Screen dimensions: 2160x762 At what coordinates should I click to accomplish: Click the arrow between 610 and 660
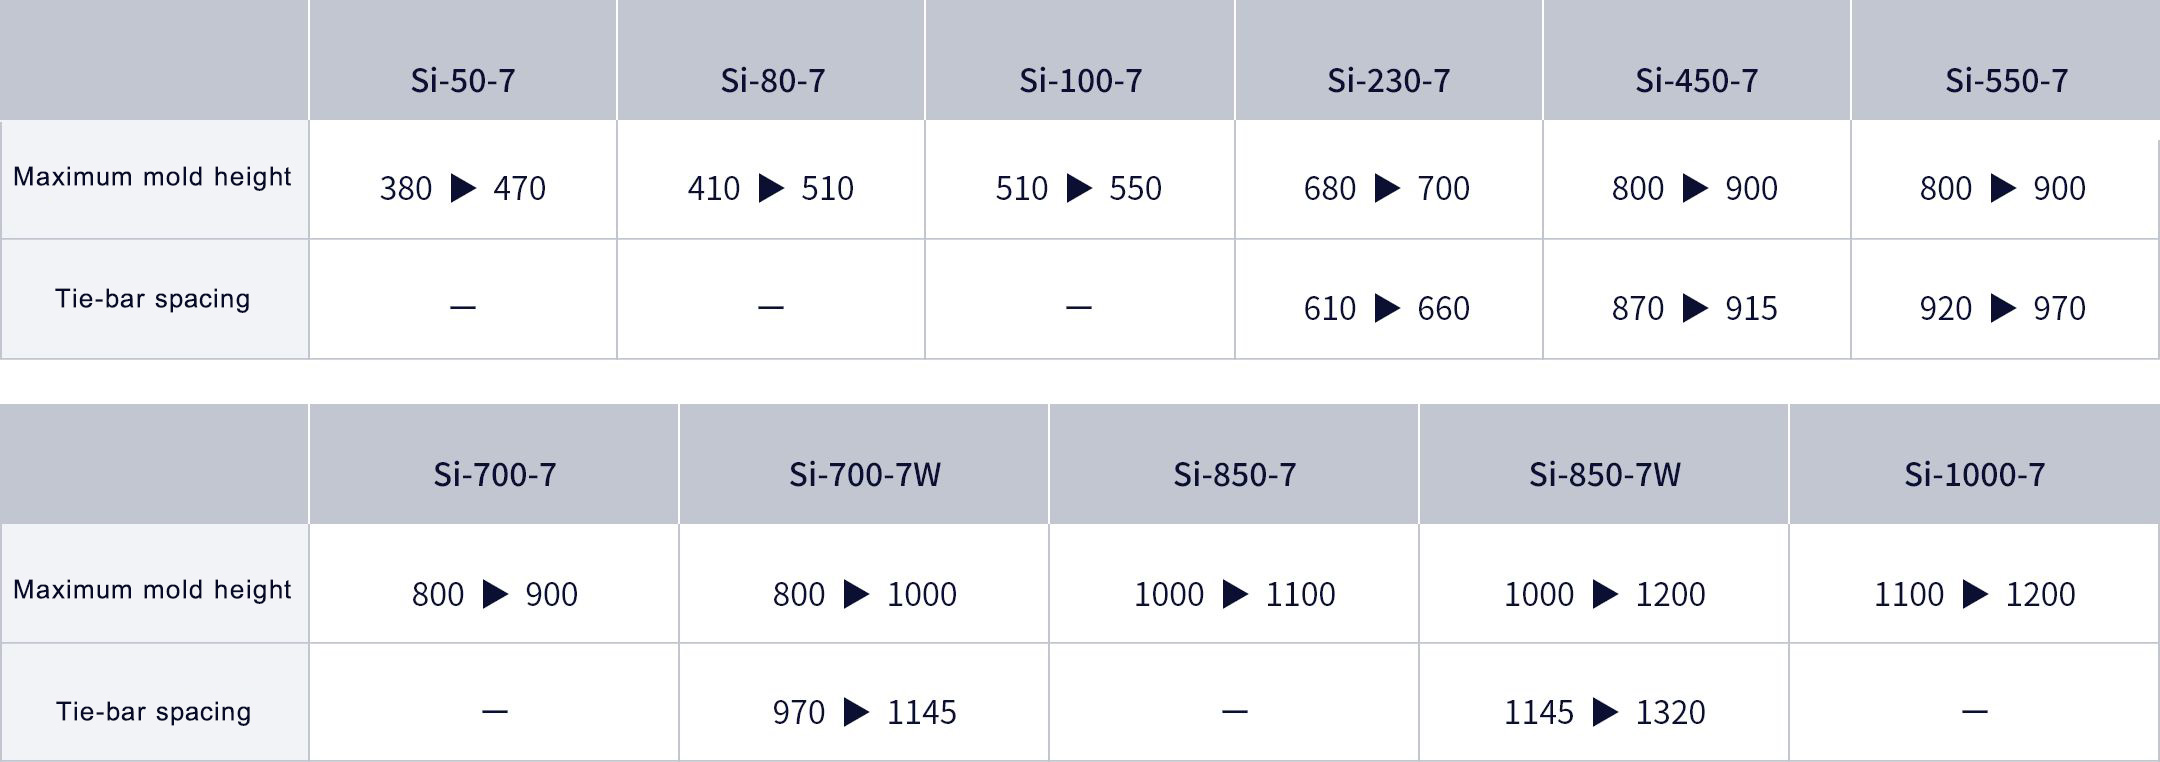click(1387, 308)
